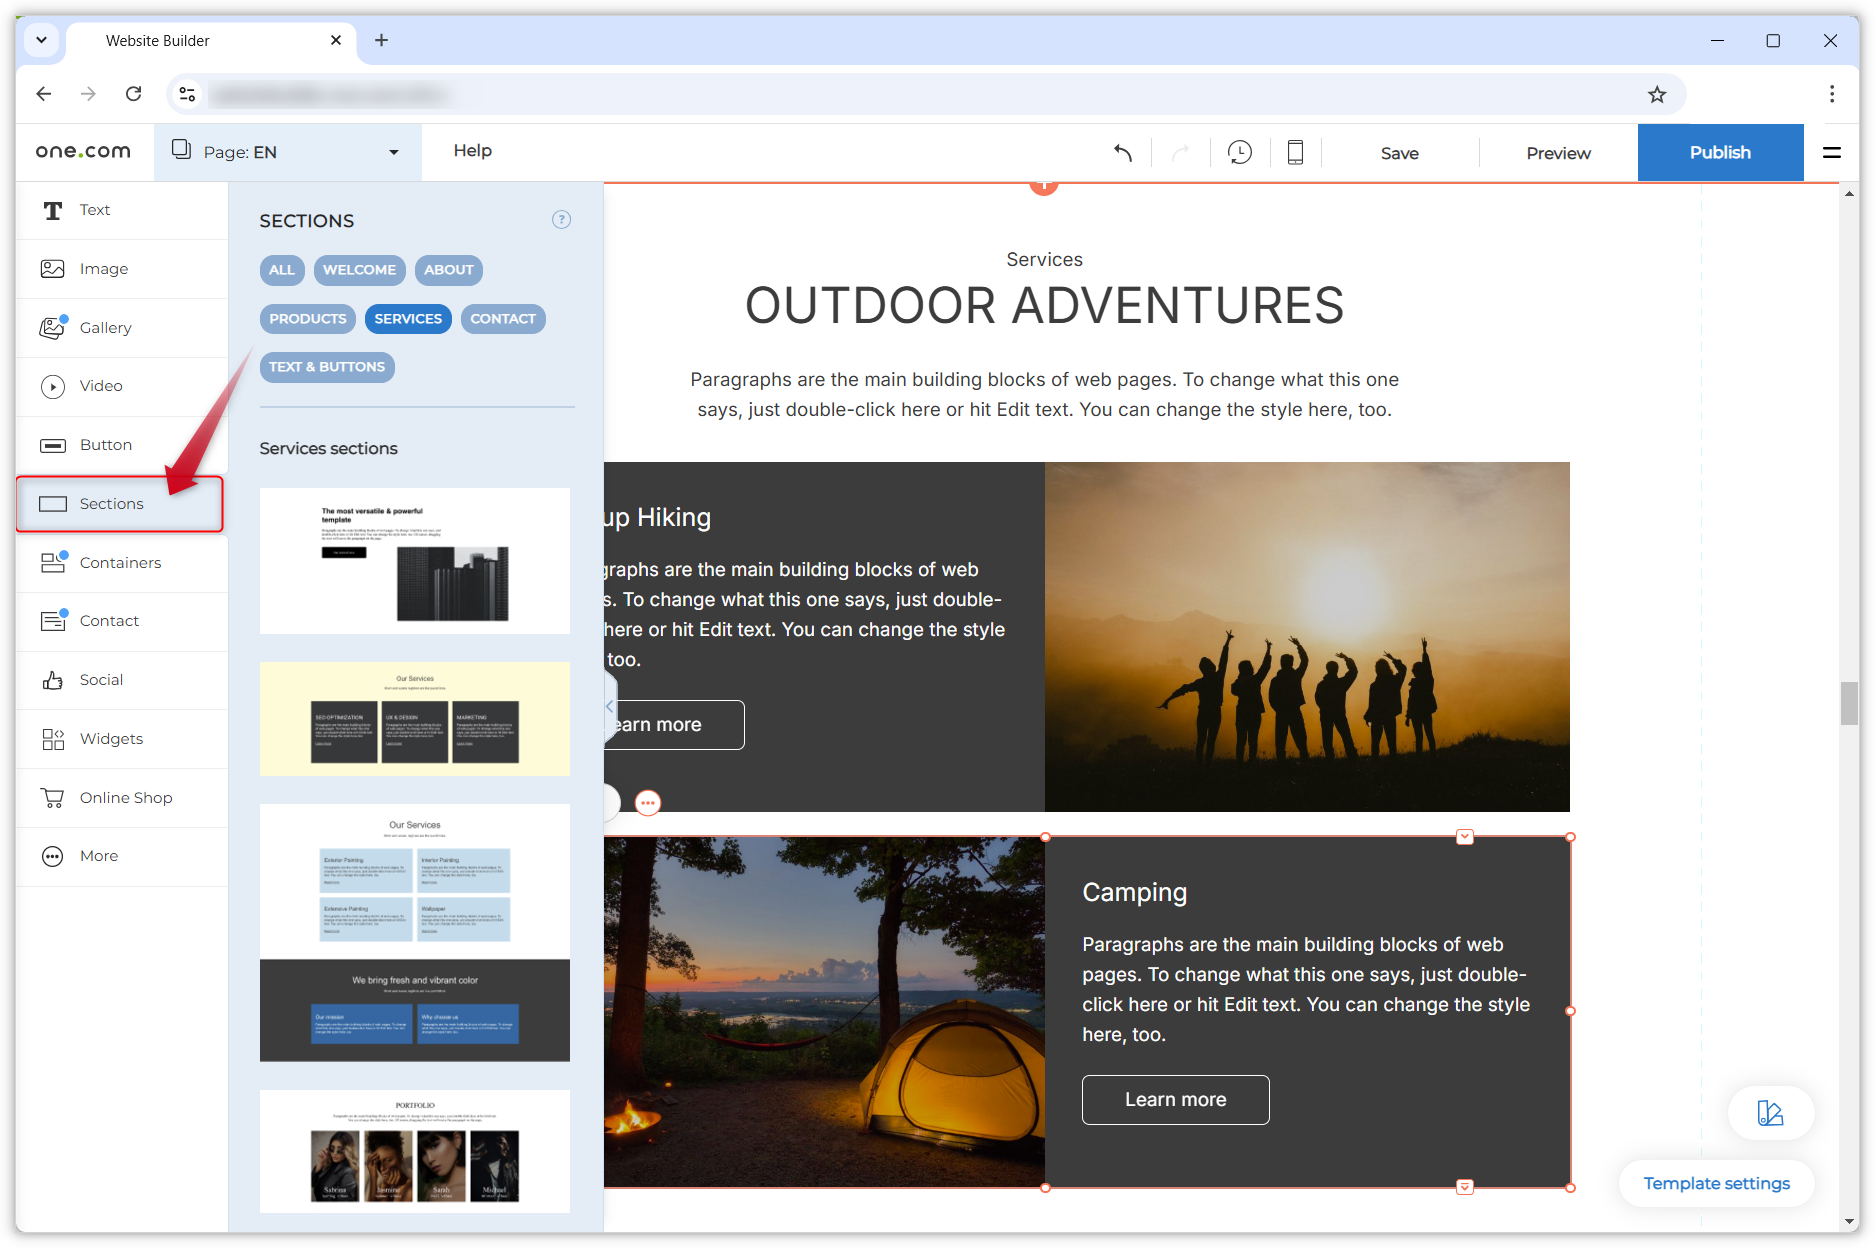
Task: Select the Online Shop cart item
Action: tap(125, 798)
